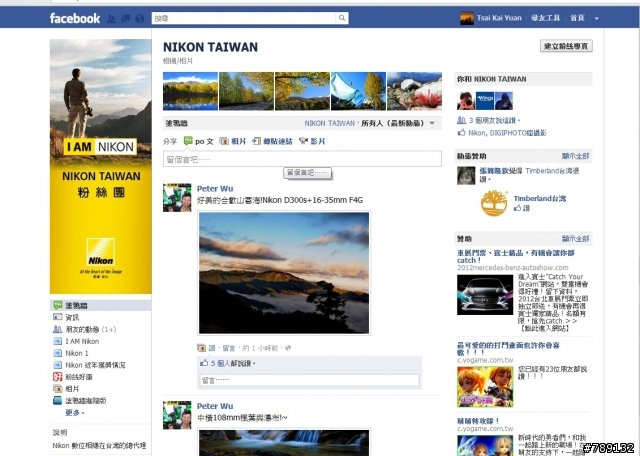The width and height of the screenshot is (640, 456).
Task: Open first lake landscape photo thumbnail
Action: tap(190, 91)
